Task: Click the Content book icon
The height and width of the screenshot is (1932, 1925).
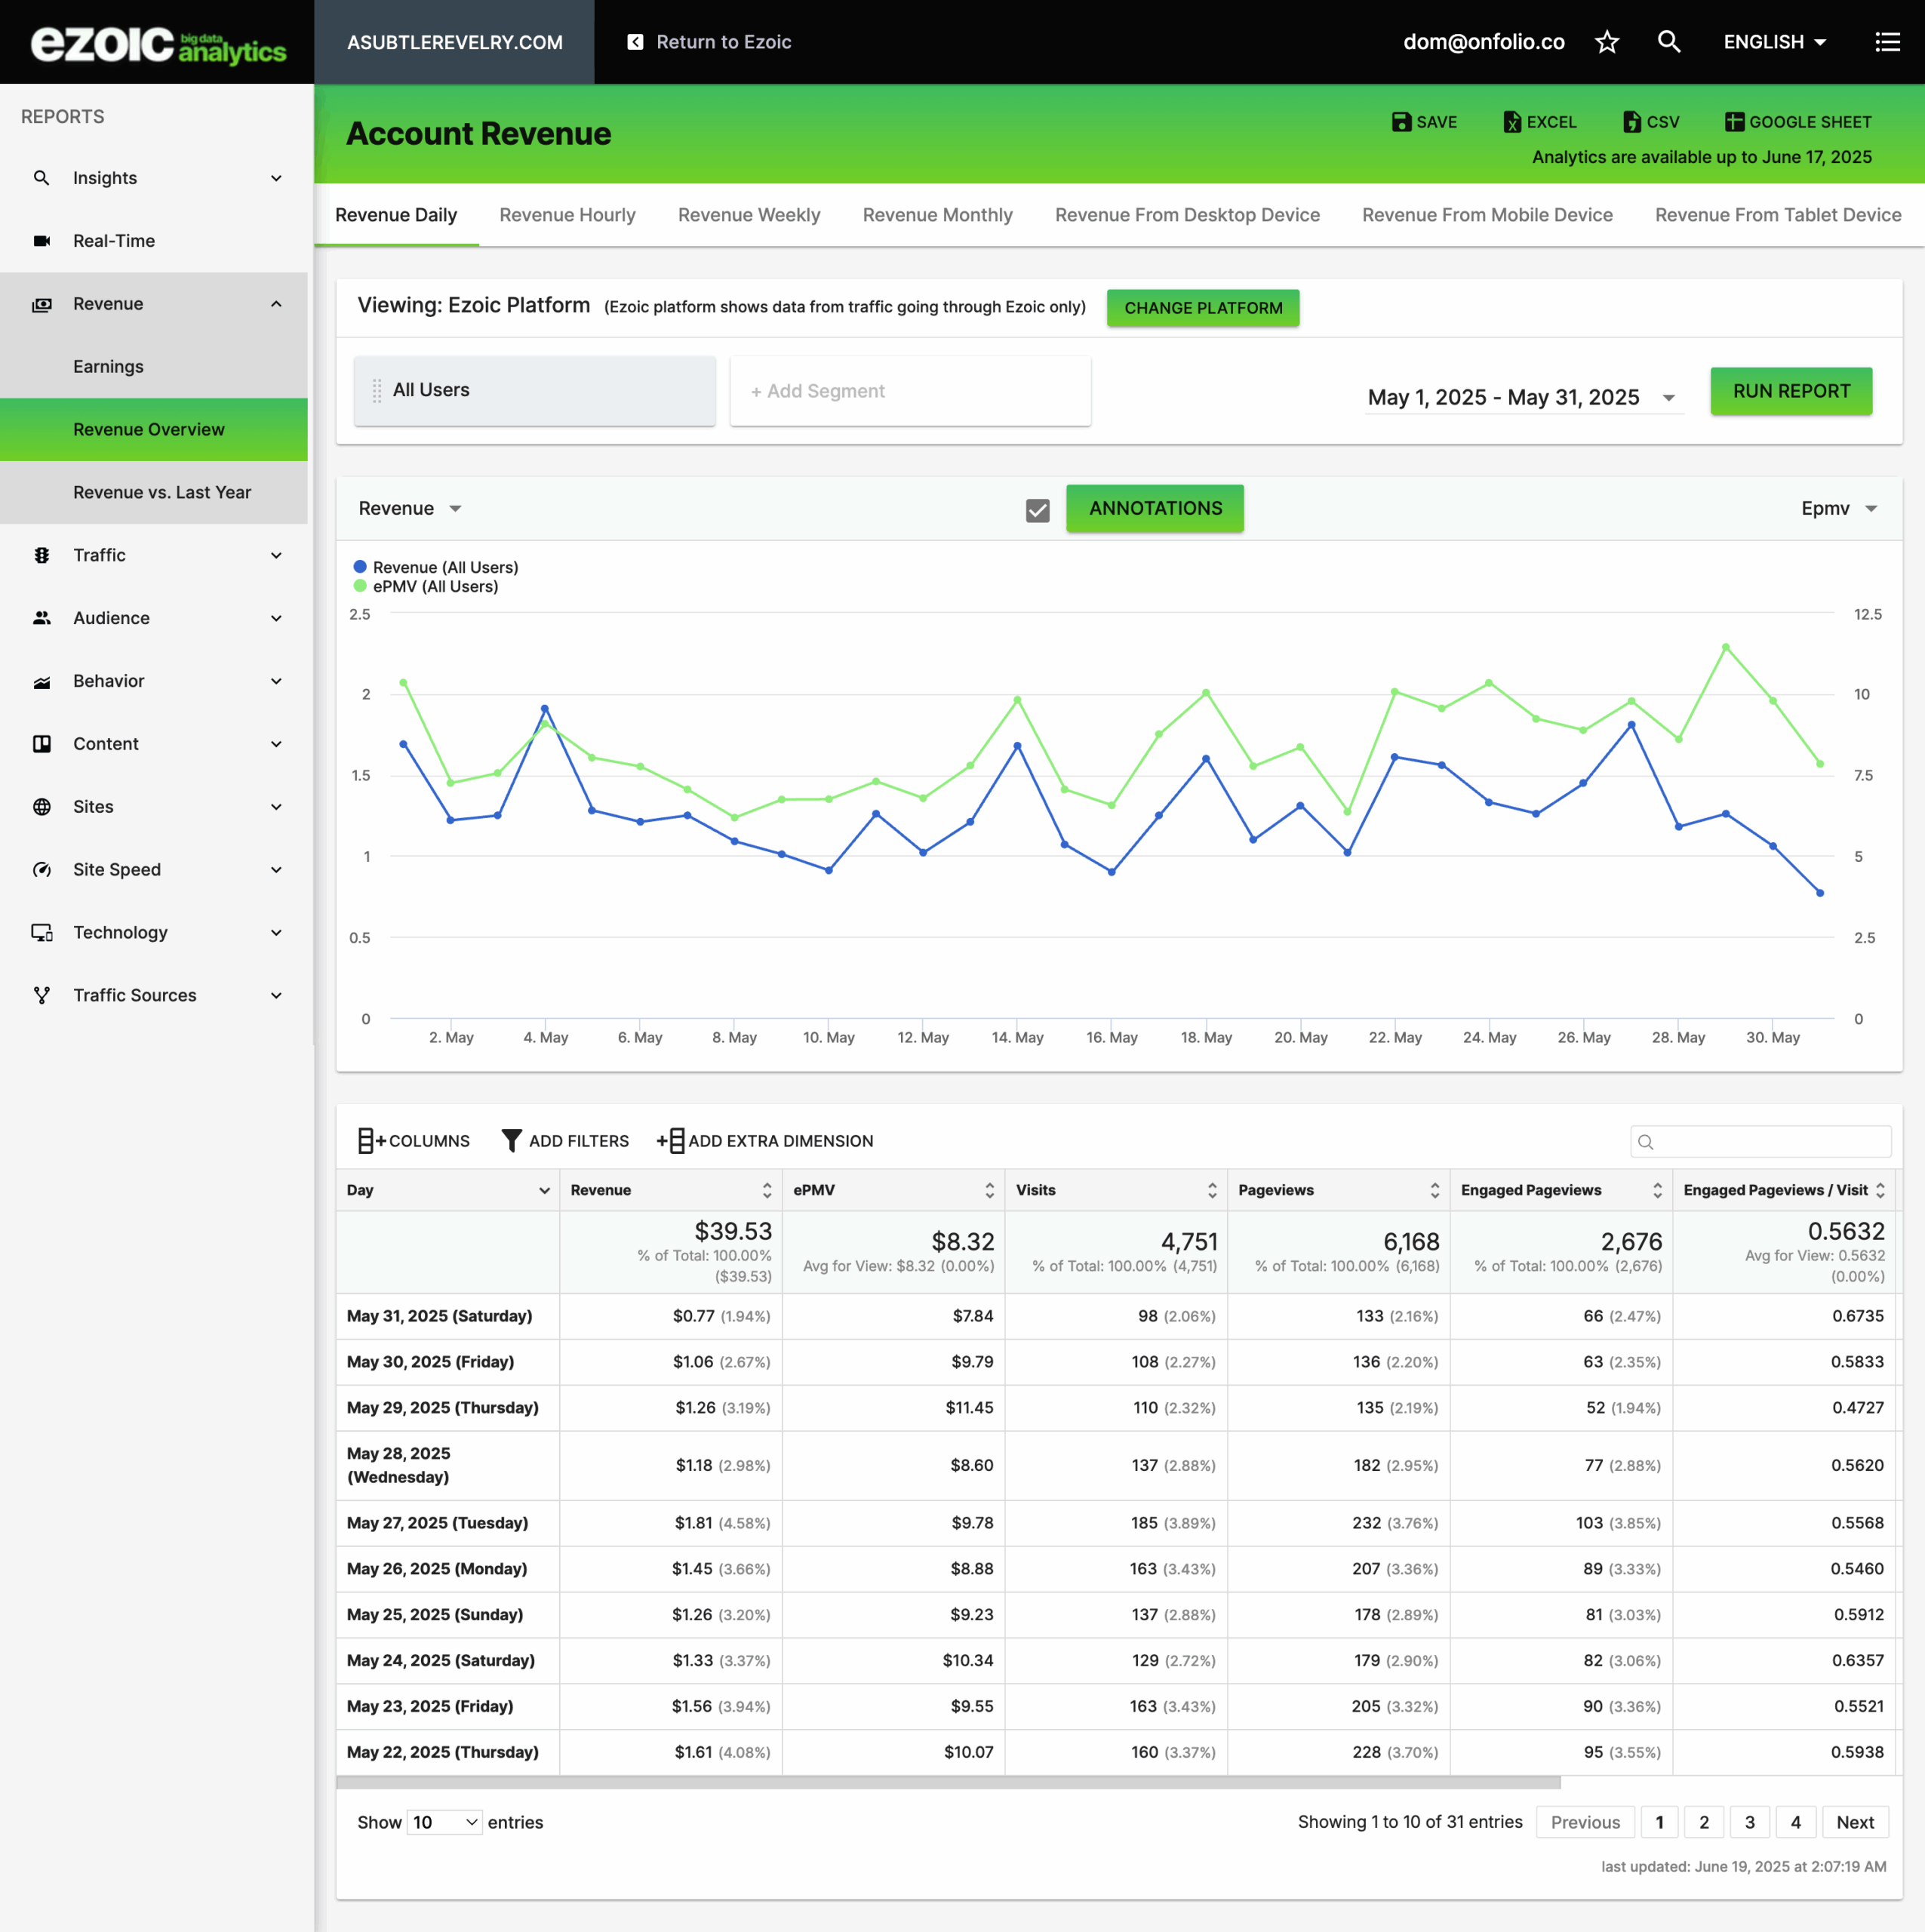Action: click(x=41, y=744)
